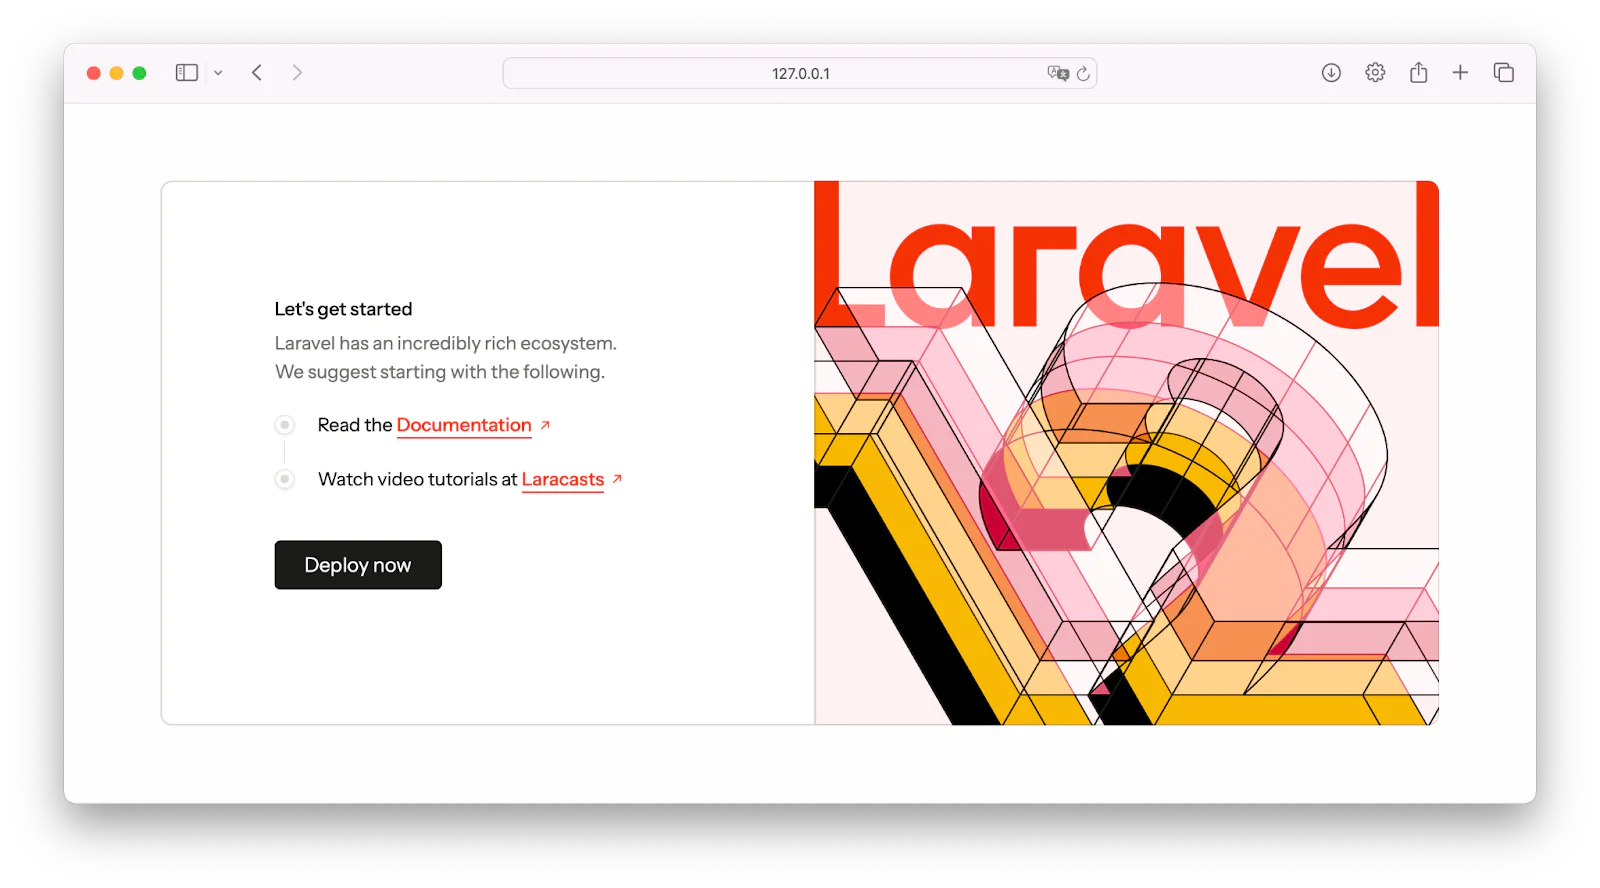Open the Documentation link
This screenshot has width=1600, height=888.
pyautogui.click(x=464, y=425)
